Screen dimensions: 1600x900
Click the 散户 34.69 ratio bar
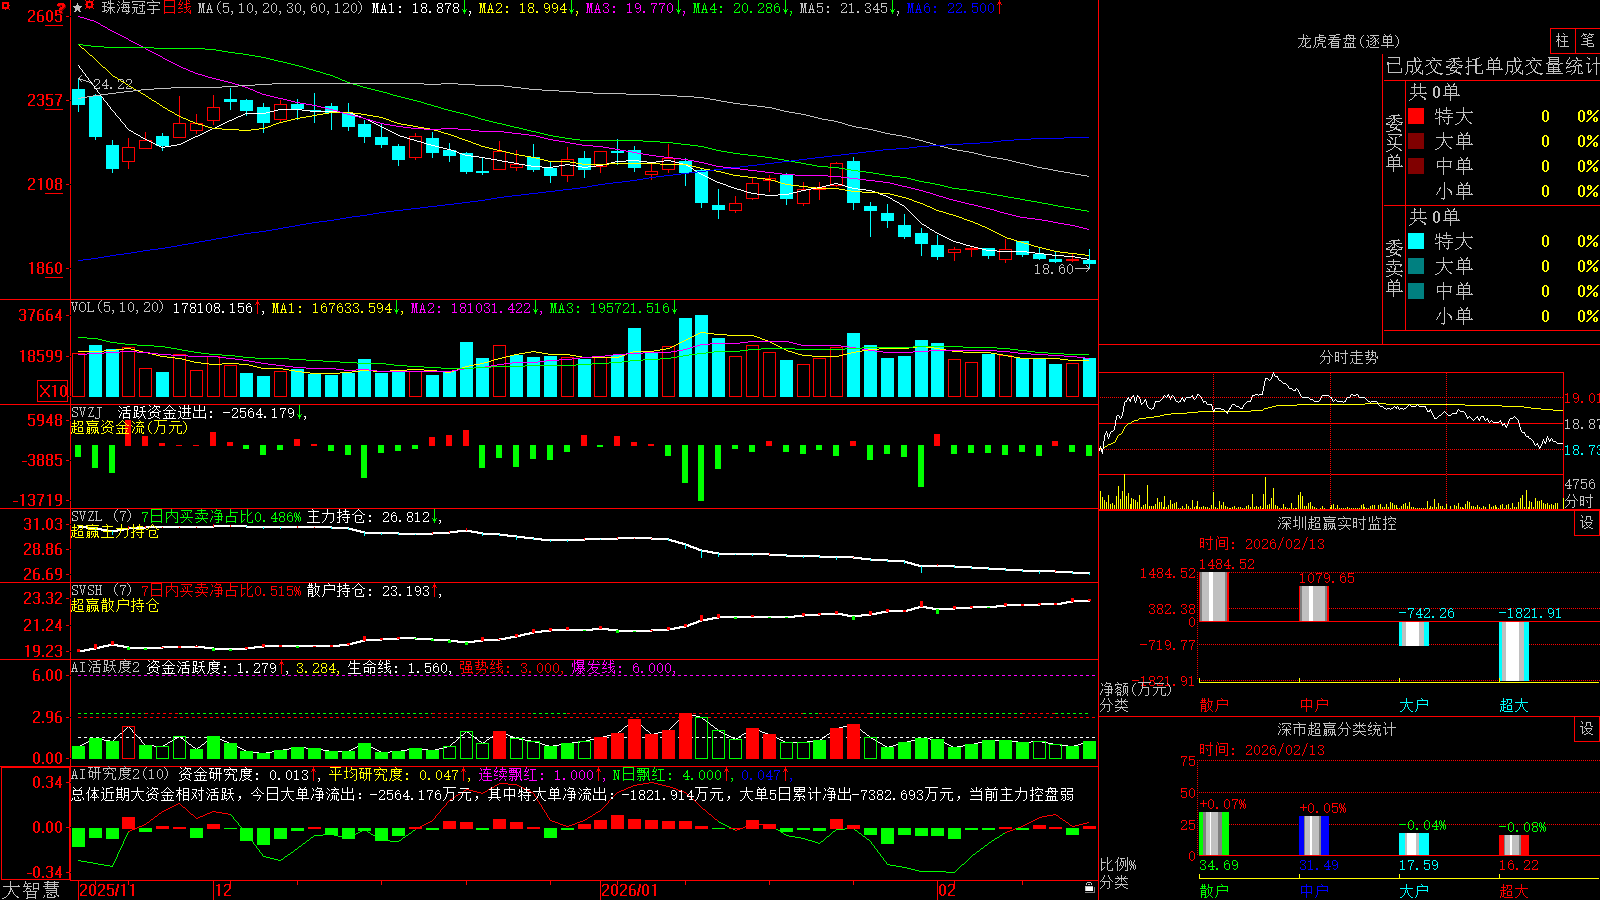(x=1213, y=833)
